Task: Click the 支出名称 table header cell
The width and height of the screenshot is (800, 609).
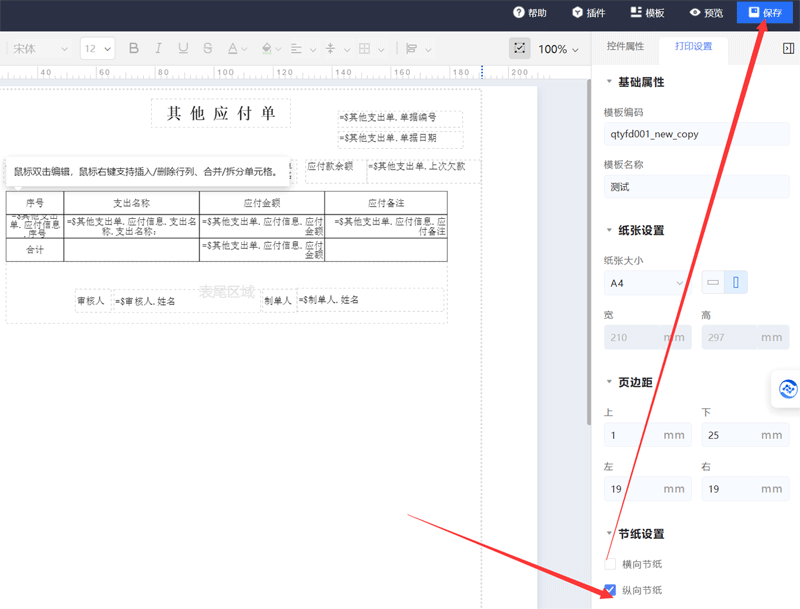Action: [x=132, y=203]
